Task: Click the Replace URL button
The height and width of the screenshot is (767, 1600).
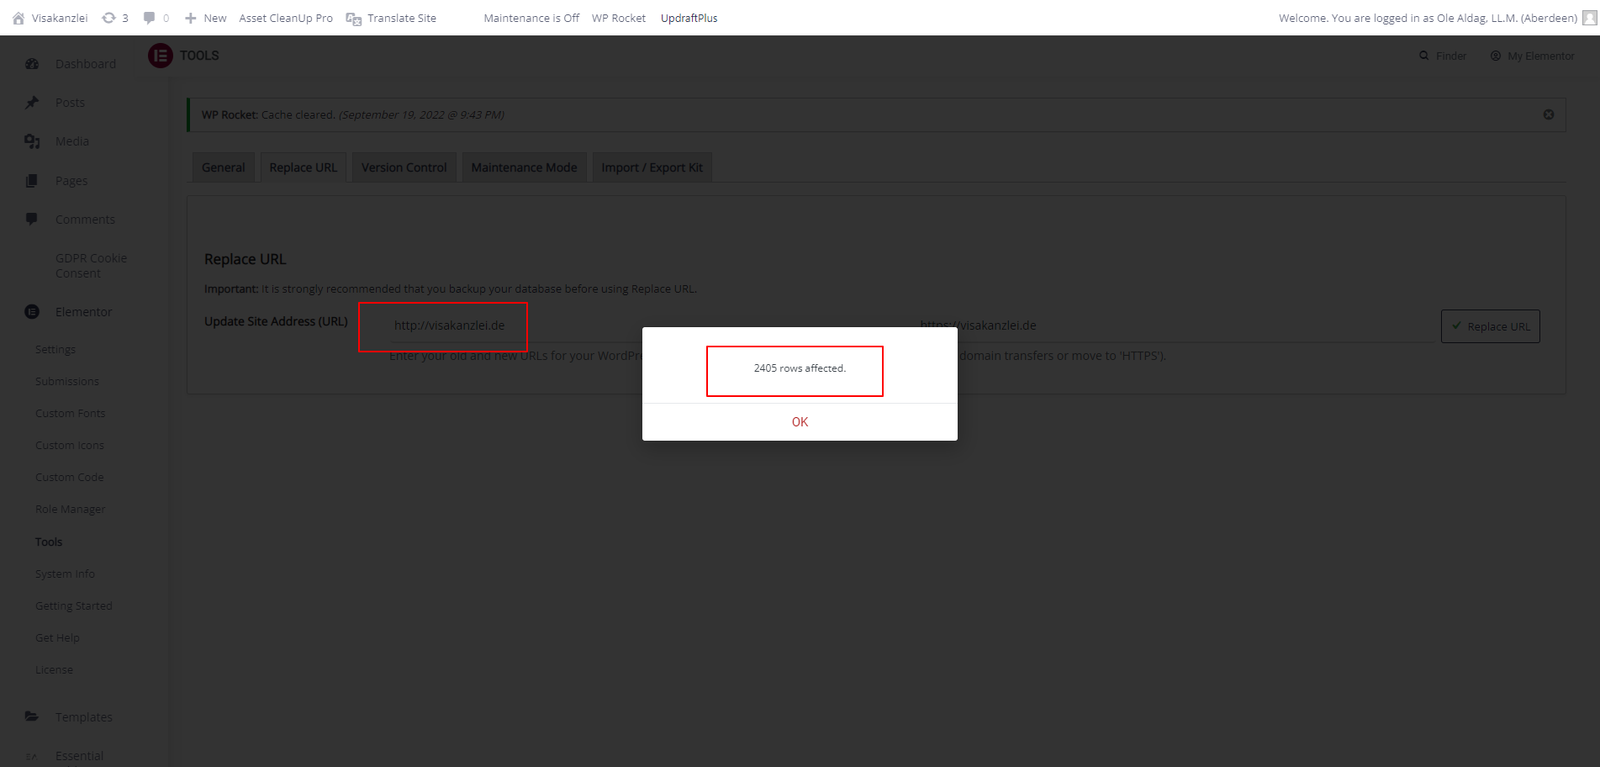Action: 1490,326
